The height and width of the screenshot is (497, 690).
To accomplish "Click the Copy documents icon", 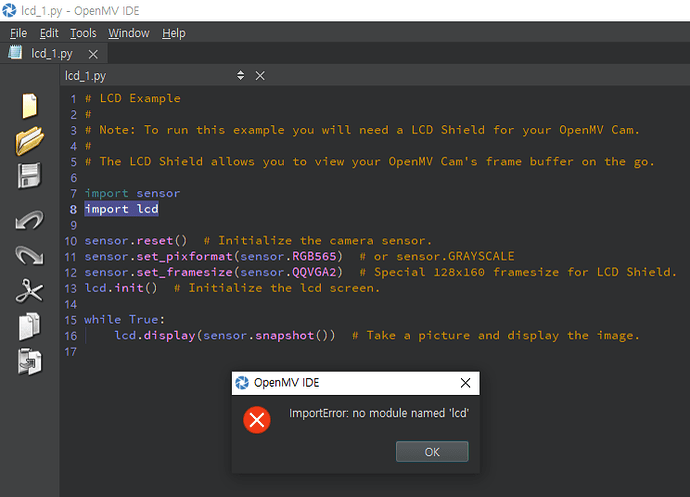I will point(29,326).
